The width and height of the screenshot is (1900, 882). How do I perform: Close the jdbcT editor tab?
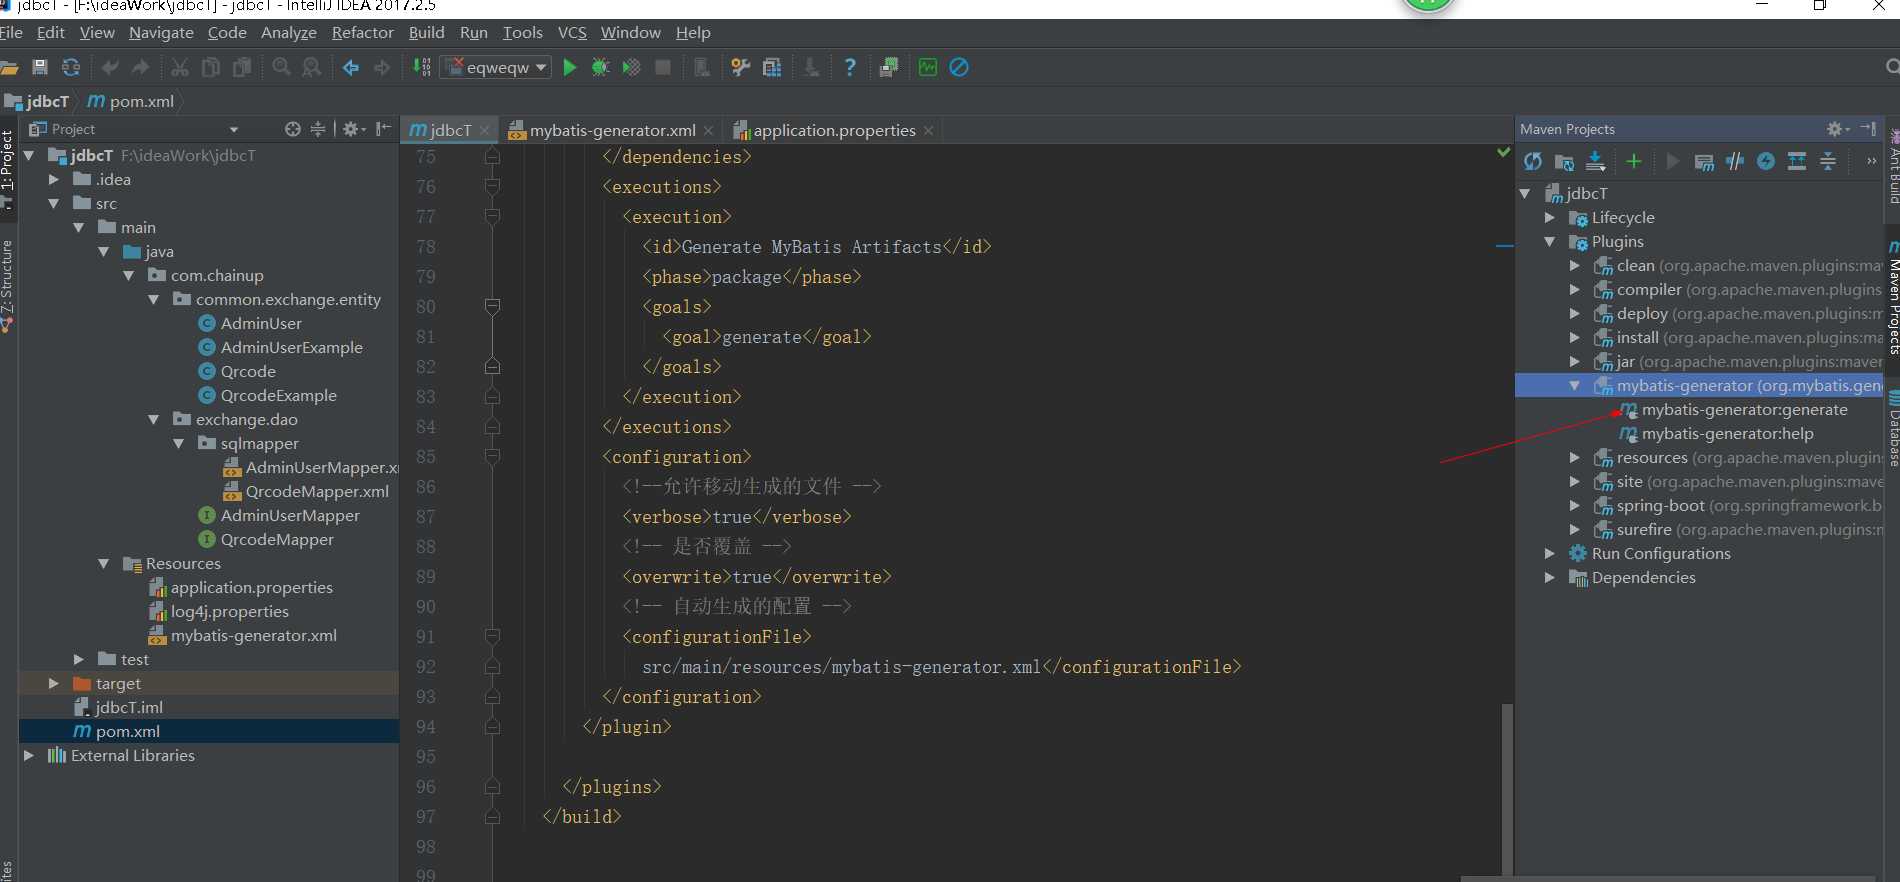[485, 131]
